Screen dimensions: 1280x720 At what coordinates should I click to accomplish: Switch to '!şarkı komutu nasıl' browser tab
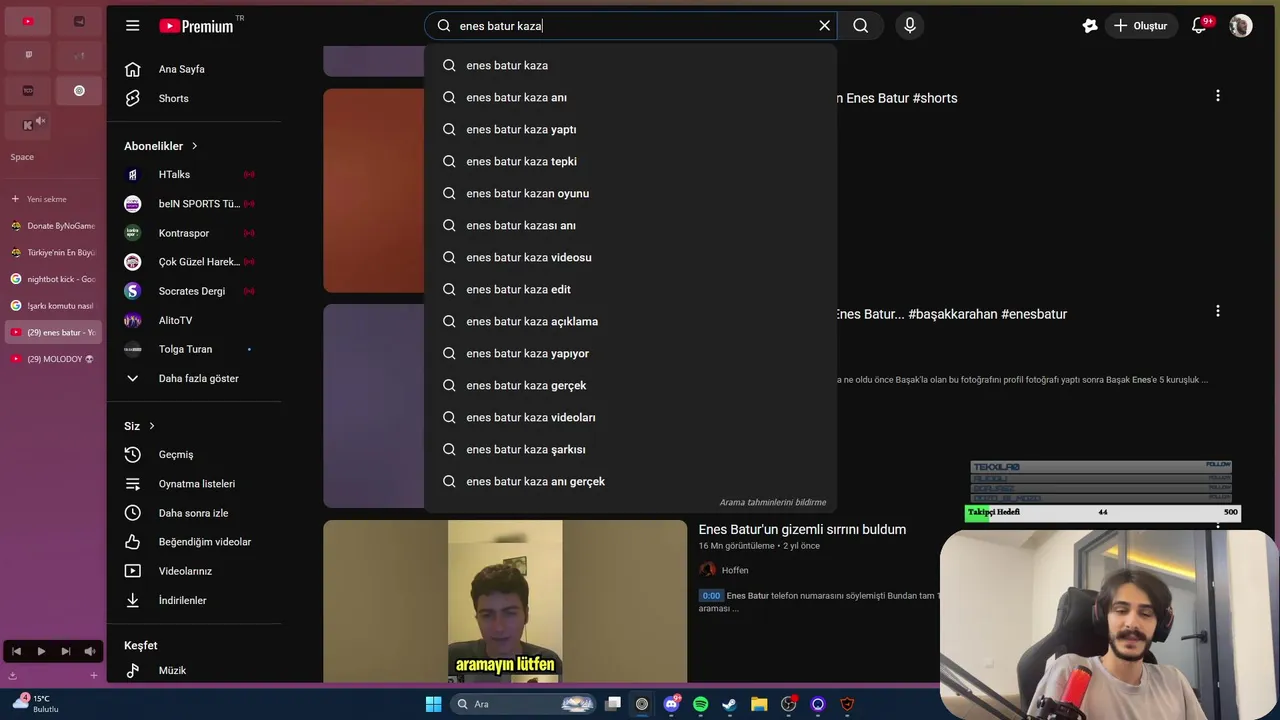point(53,306)
